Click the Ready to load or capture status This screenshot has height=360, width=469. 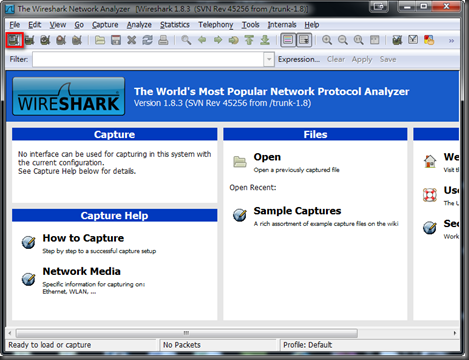(49, 345)
